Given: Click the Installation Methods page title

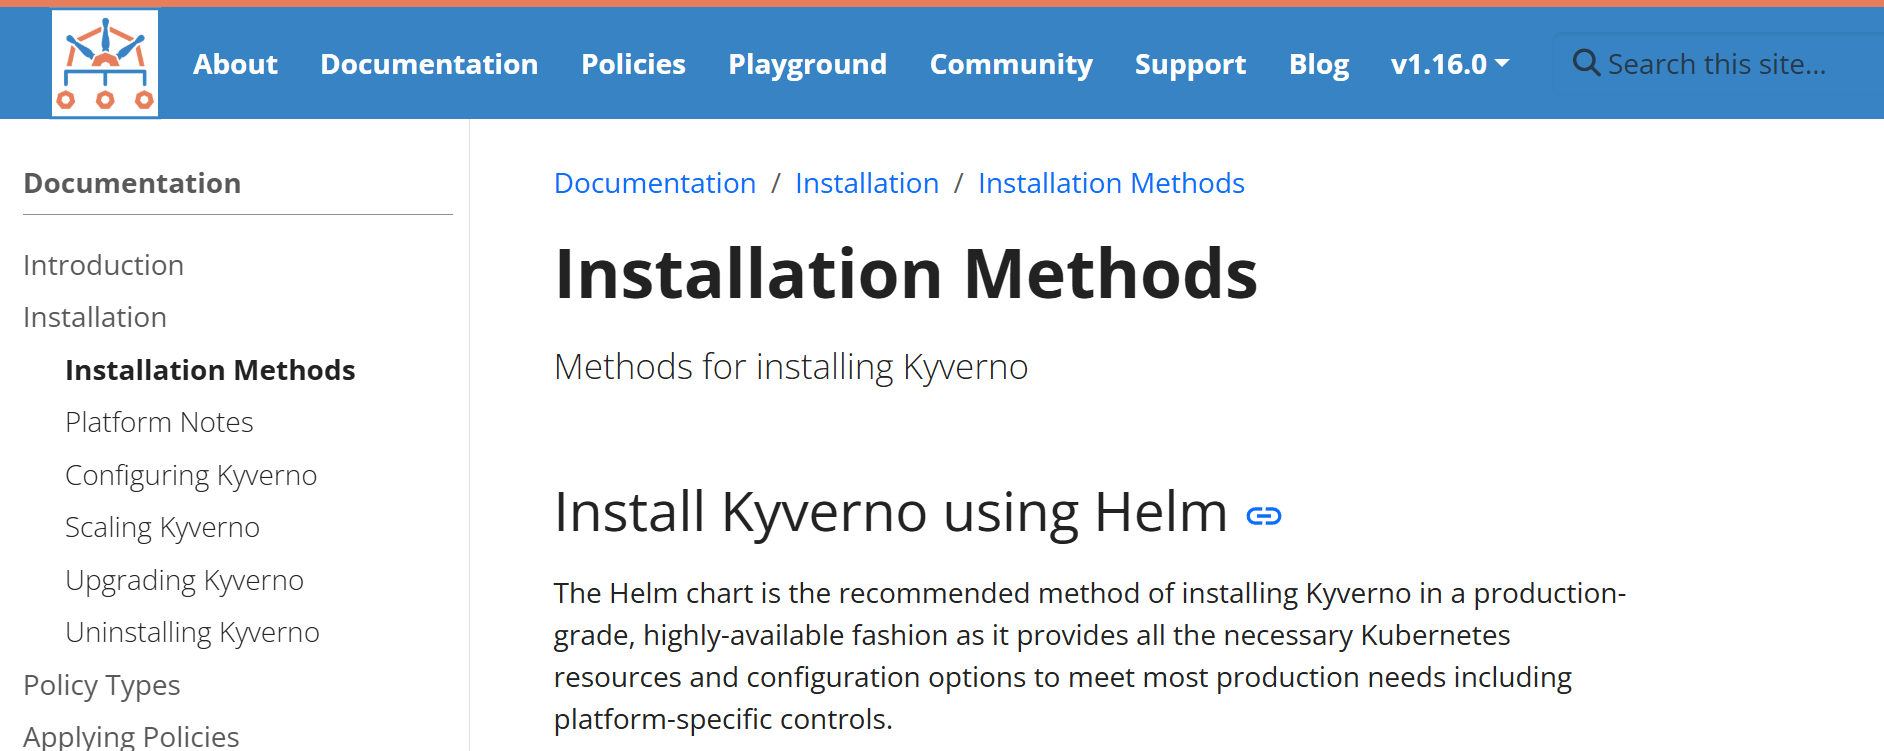Looking at the screenshot, I should tap(906, 273).
